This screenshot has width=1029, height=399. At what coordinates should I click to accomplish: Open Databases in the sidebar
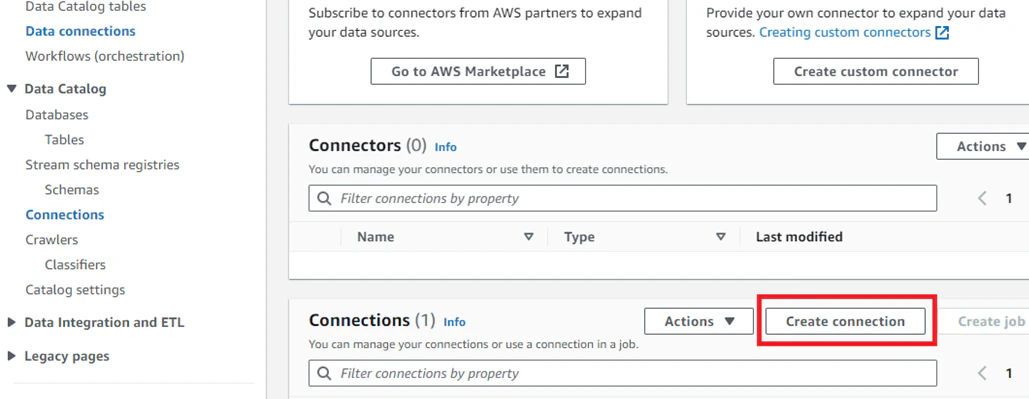click(x=56, y=115)
